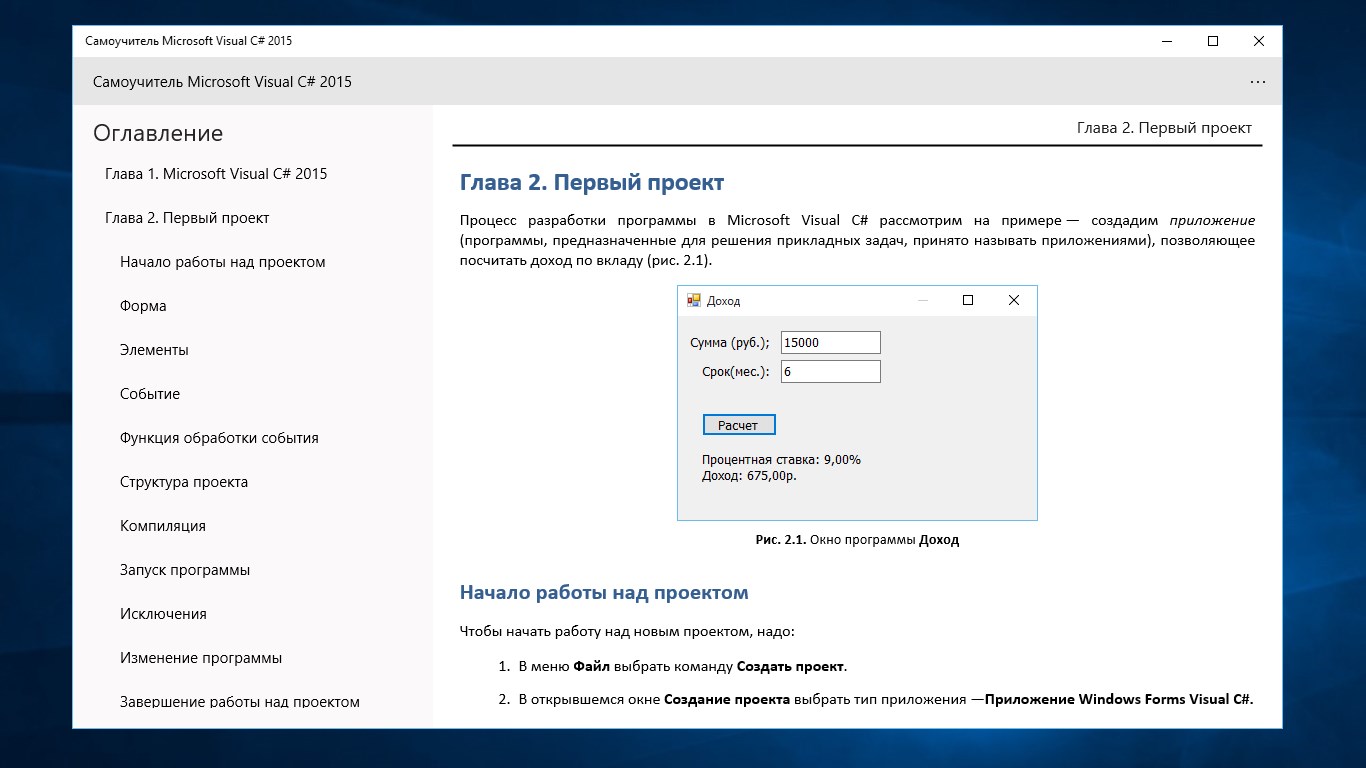Click the app title in the gray header bar
Viewport: 1366px width, 768px height.
click(x=222, y=82)
